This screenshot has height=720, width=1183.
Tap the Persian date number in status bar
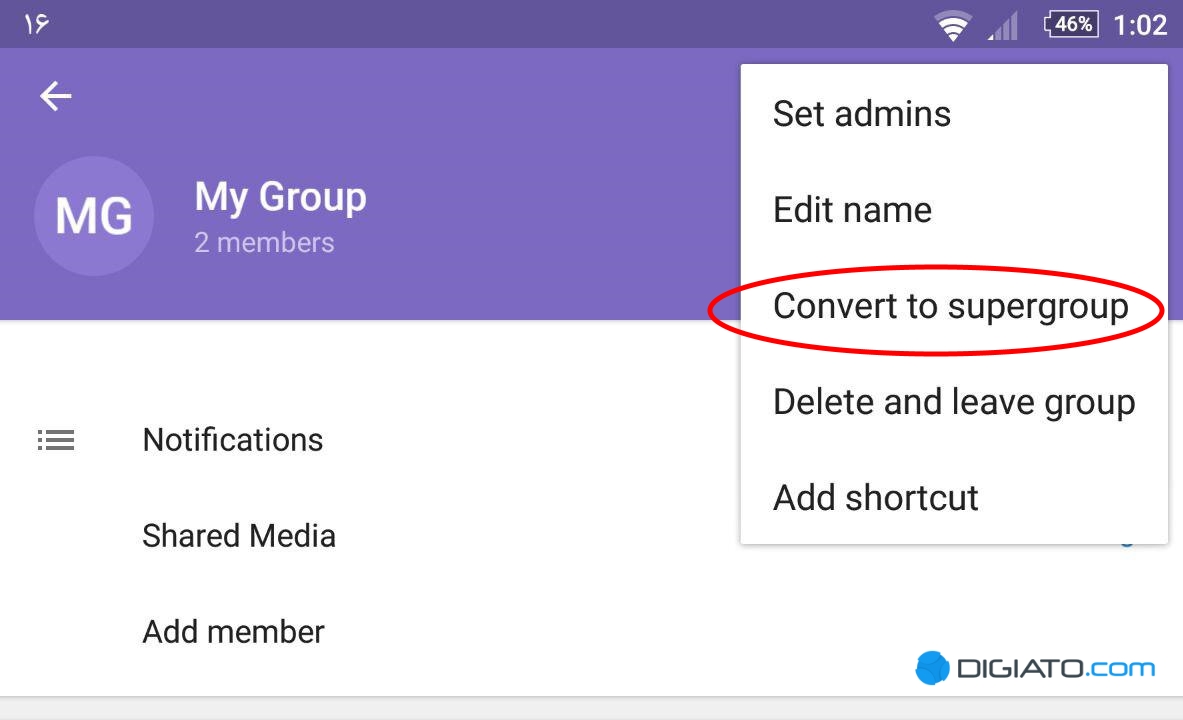pos(36,24)
